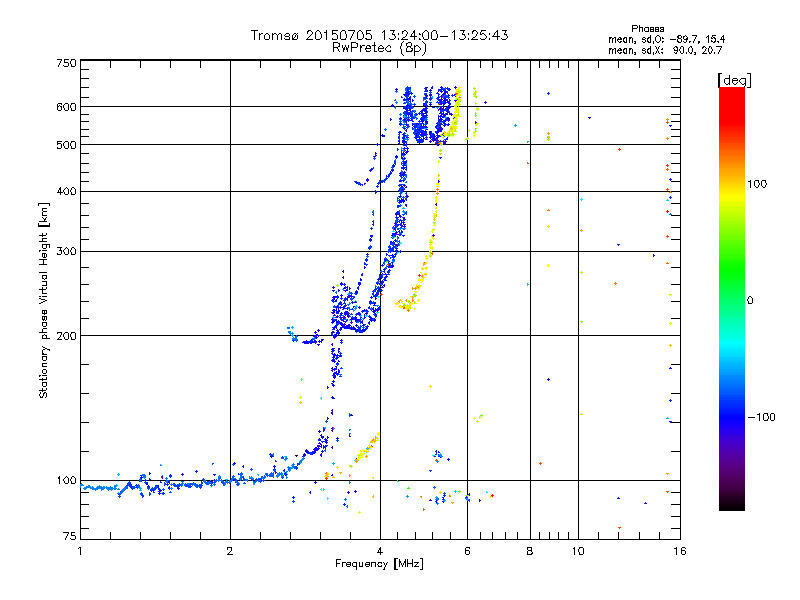Click the '0' label beside the color bar

click(x=750, y=300)
